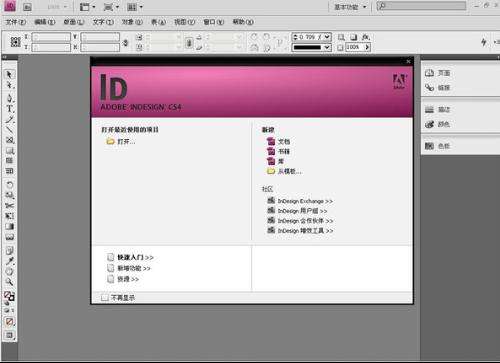Click the Quick Apply lightning icon
This screenshot has height=363, width=500.
(484, 42)
